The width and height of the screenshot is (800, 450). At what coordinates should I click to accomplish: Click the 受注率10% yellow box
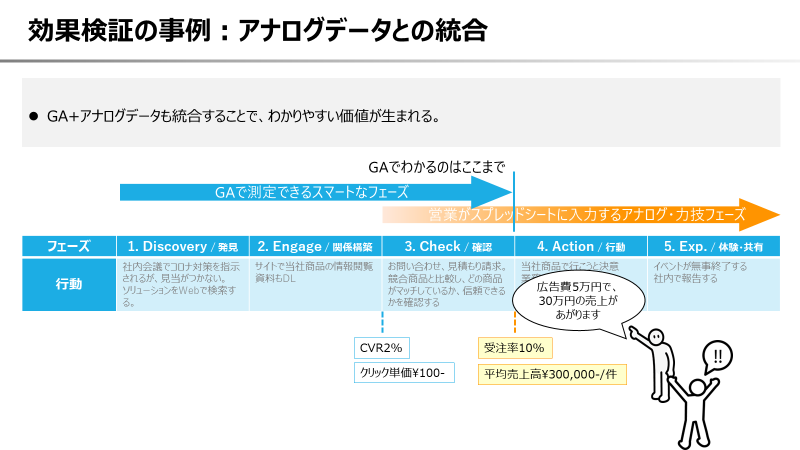coord(514,348)
